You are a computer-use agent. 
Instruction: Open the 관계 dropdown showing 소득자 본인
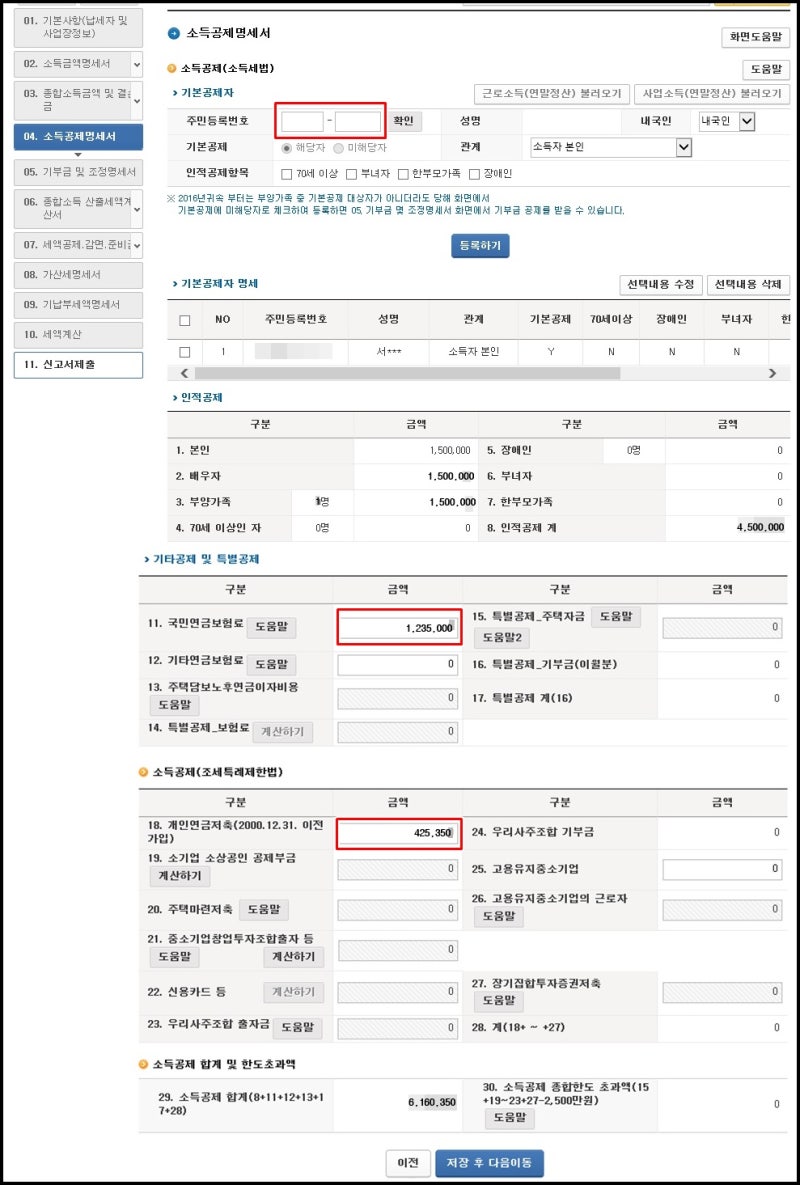click(611, 147)
